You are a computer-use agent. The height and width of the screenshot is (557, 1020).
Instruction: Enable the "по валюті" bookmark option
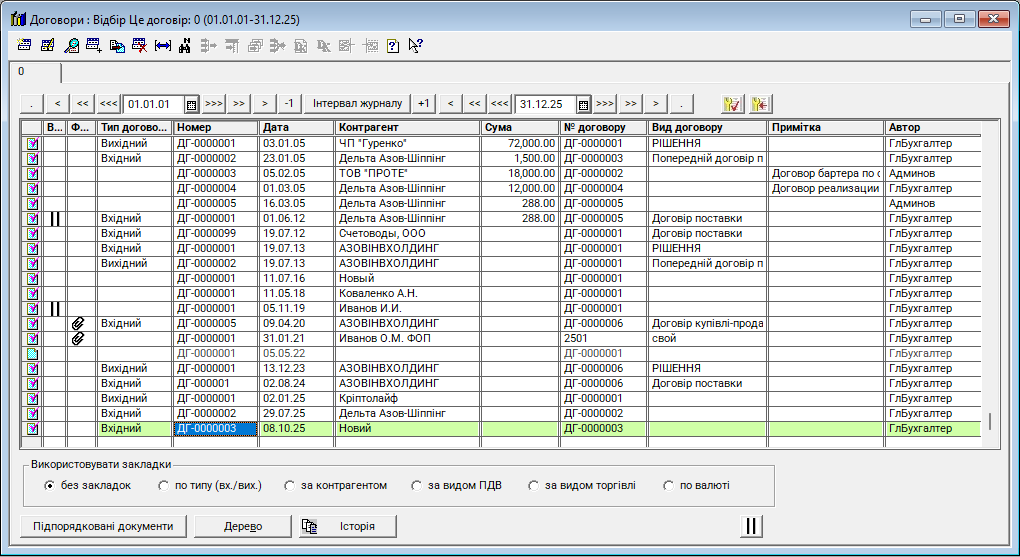(x=669, y=486)
